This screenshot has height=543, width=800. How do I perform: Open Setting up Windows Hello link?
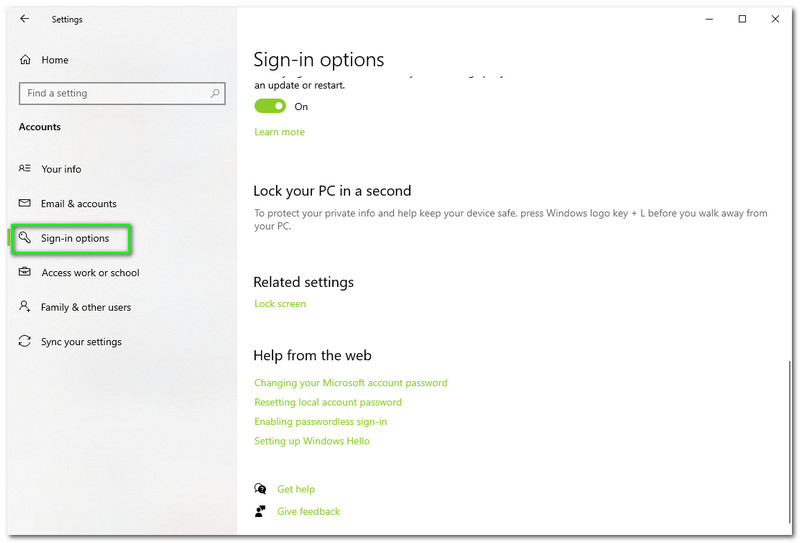point(312,441)
